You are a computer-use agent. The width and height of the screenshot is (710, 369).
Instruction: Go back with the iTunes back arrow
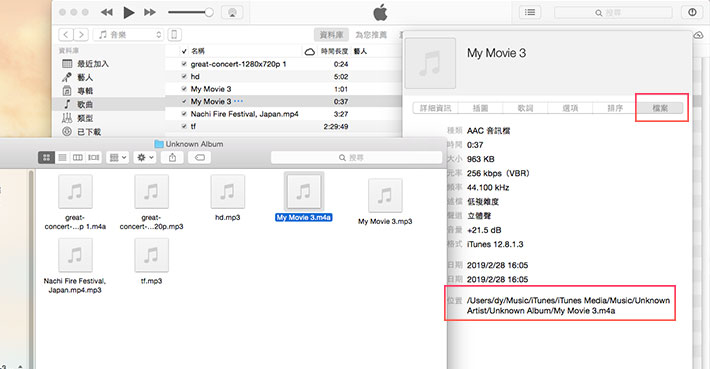pyautogui.click(x=66, y=34)
